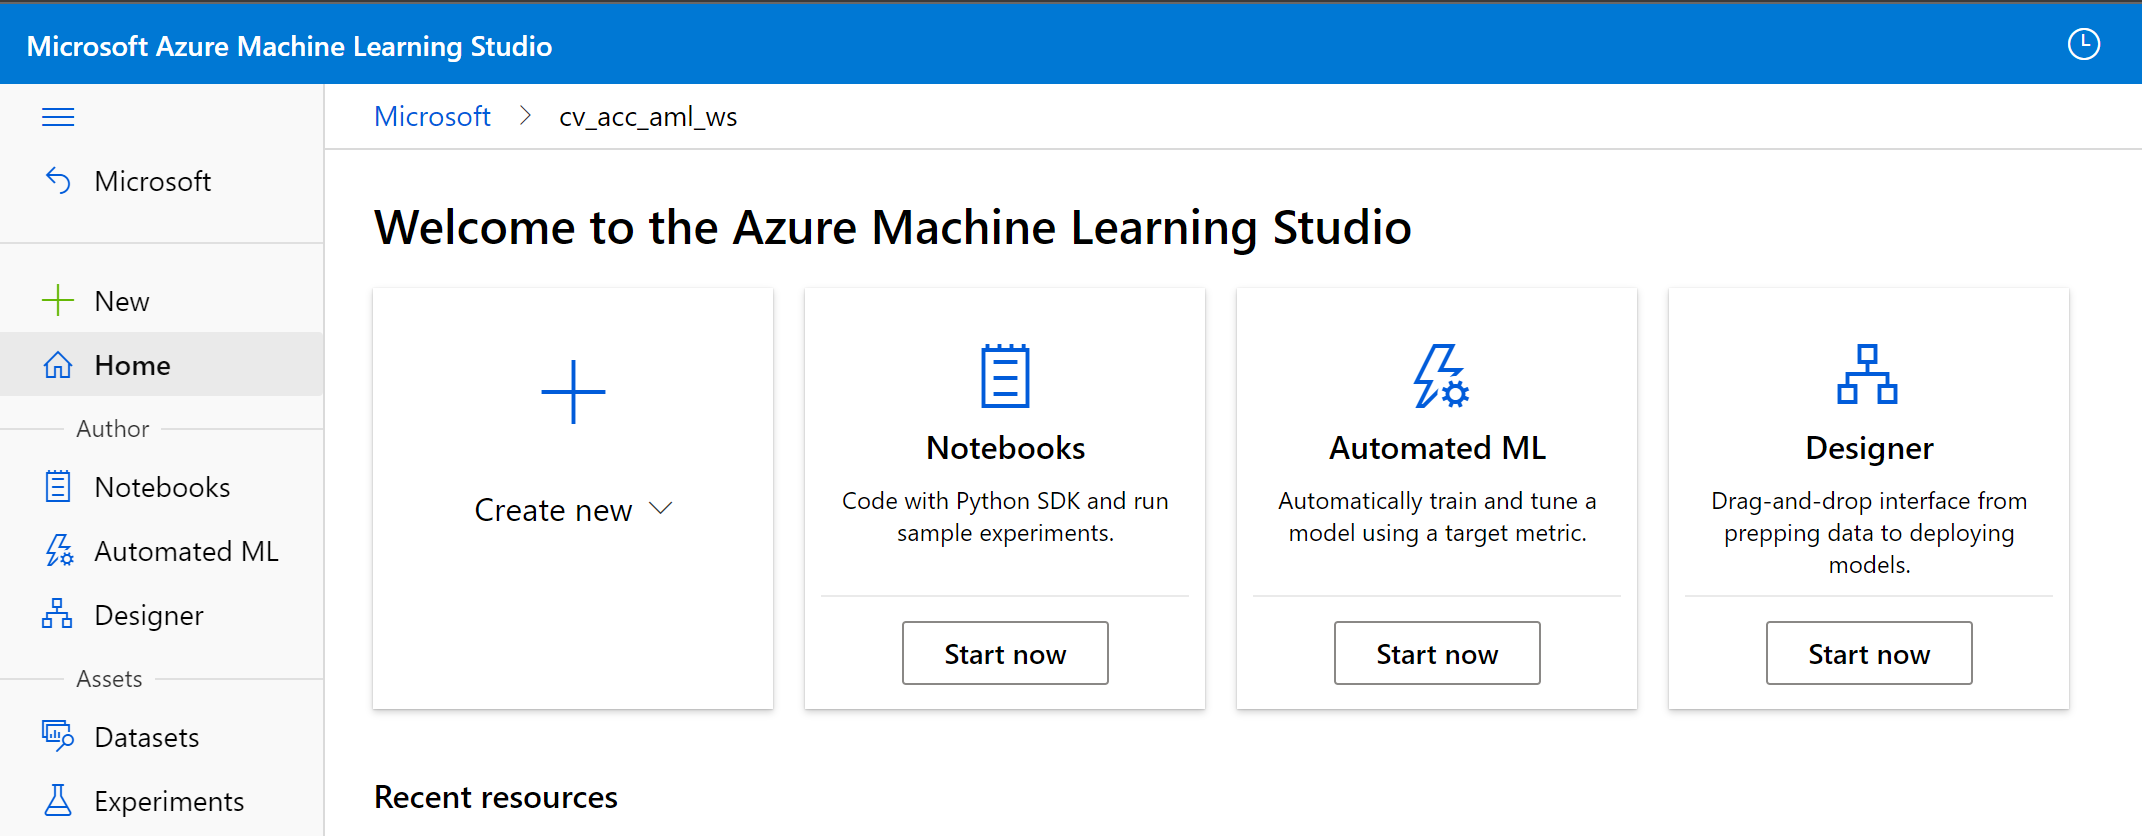Collapse the hamburger navigation menu
Viewport: 2142px width, 836px height.
click(x=58, y=117)
